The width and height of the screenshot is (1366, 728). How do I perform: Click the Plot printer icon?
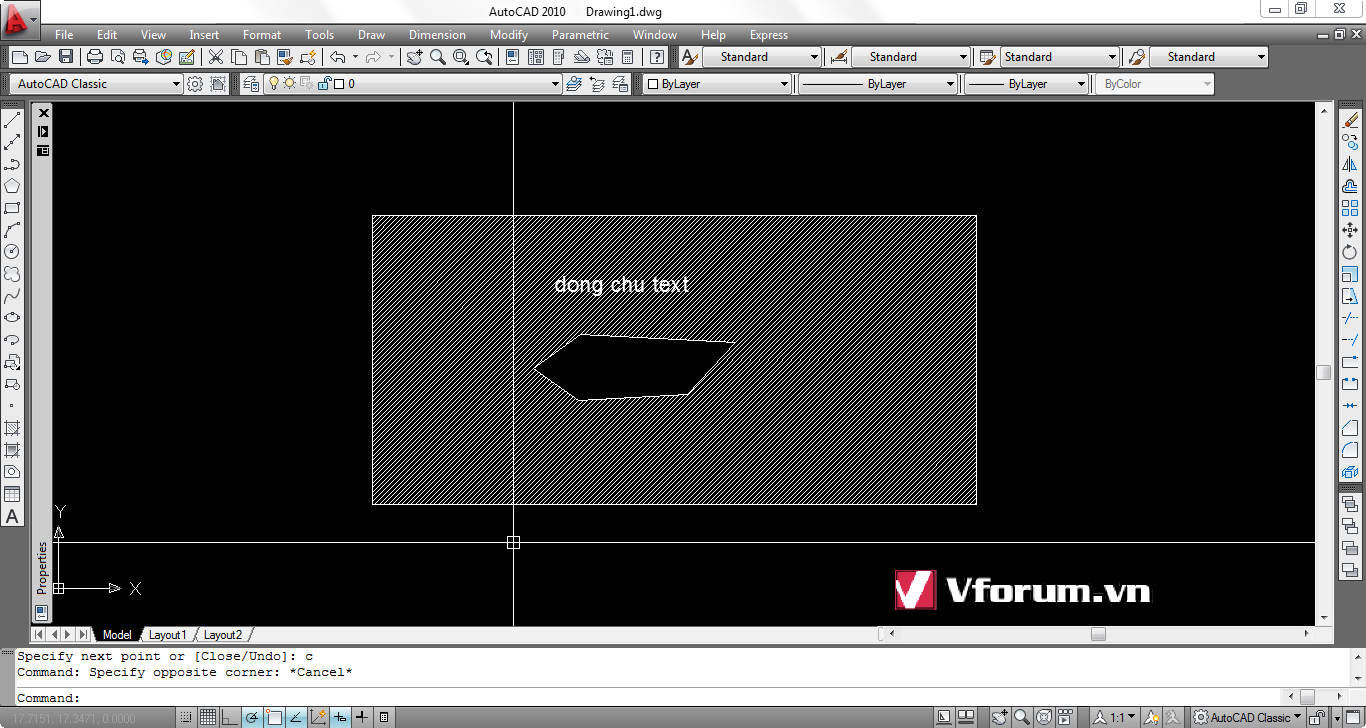tap(95, 57)
